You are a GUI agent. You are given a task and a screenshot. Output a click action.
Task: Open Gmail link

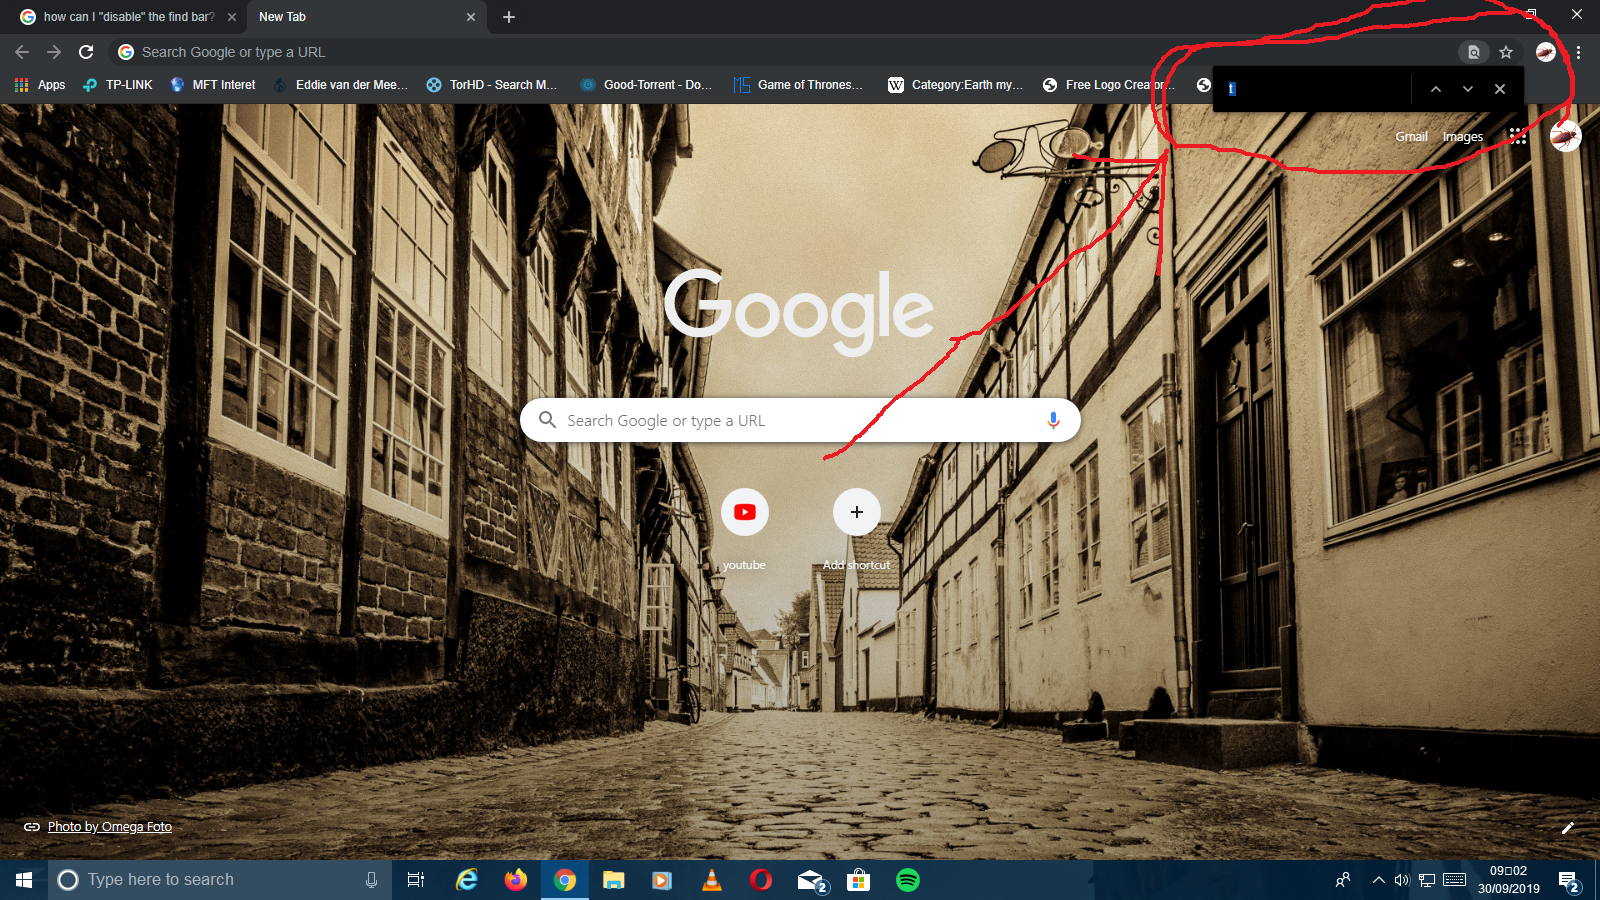(x=1411, y=137)
